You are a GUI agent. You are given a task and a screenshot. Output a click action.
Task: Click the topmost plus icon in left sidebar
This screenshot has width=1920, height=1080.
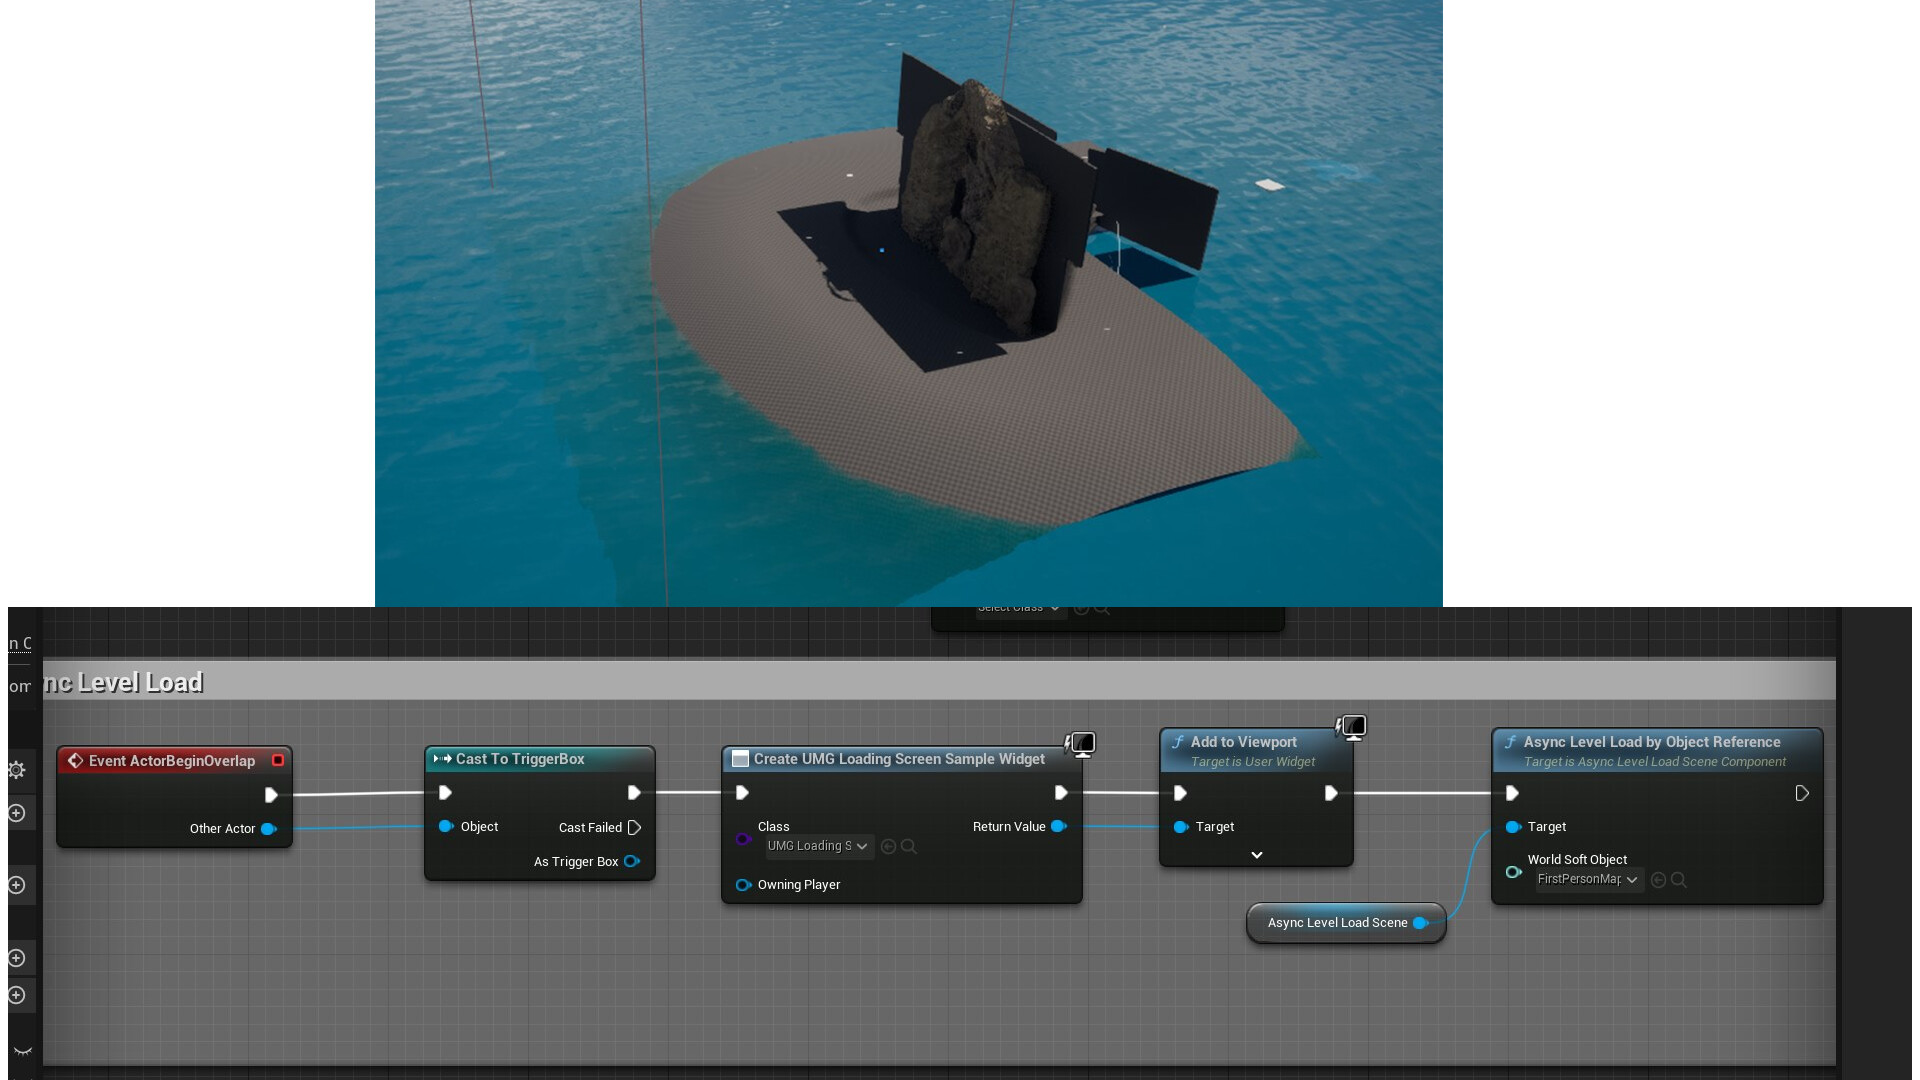point(17,813)
